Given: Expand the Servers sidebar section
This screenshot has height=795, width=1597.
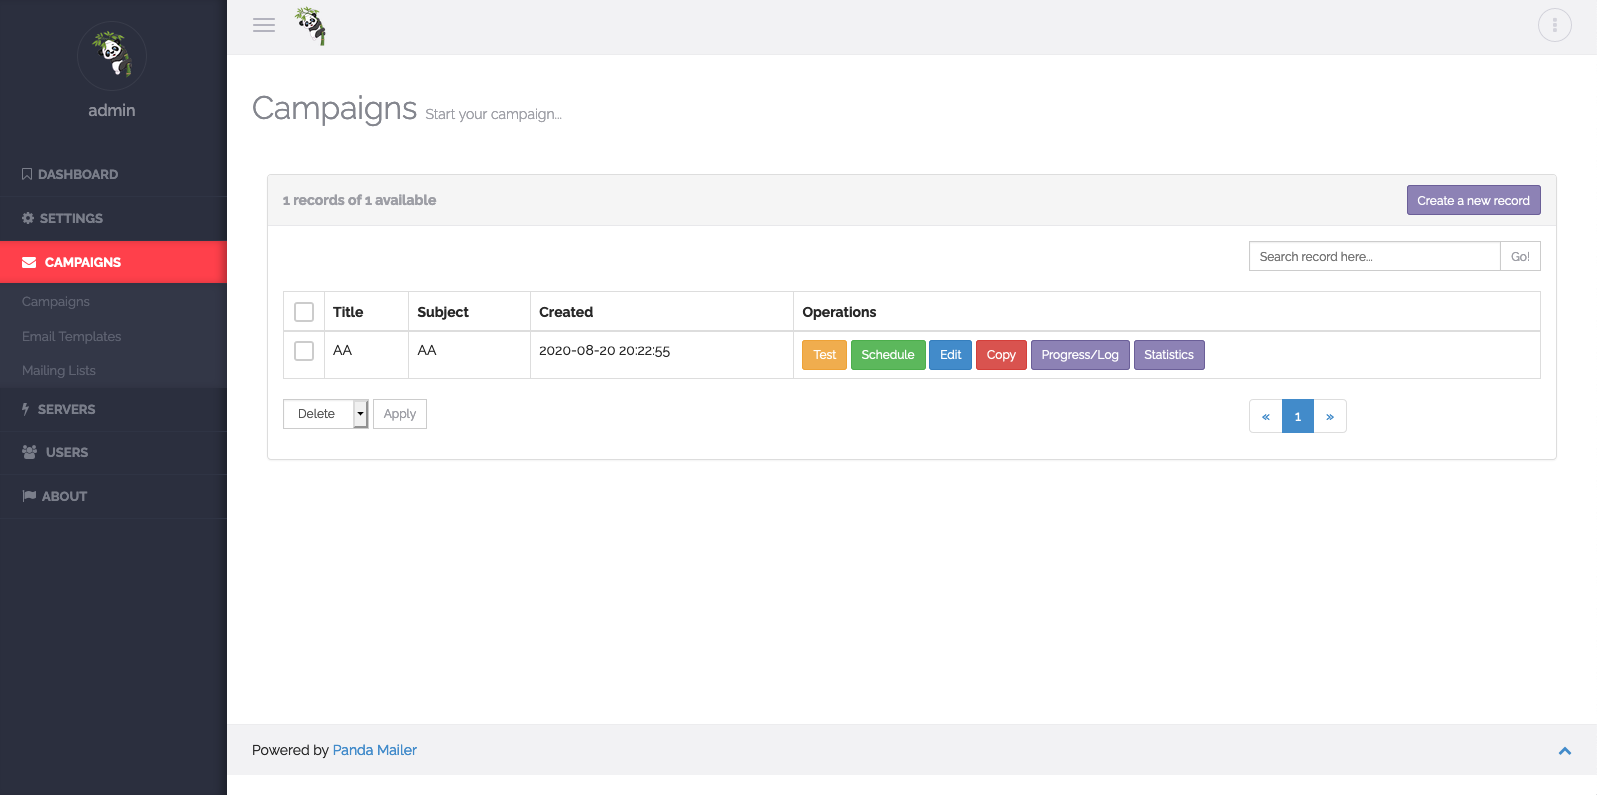Looking at the screenshot, I should click(66, 409).
